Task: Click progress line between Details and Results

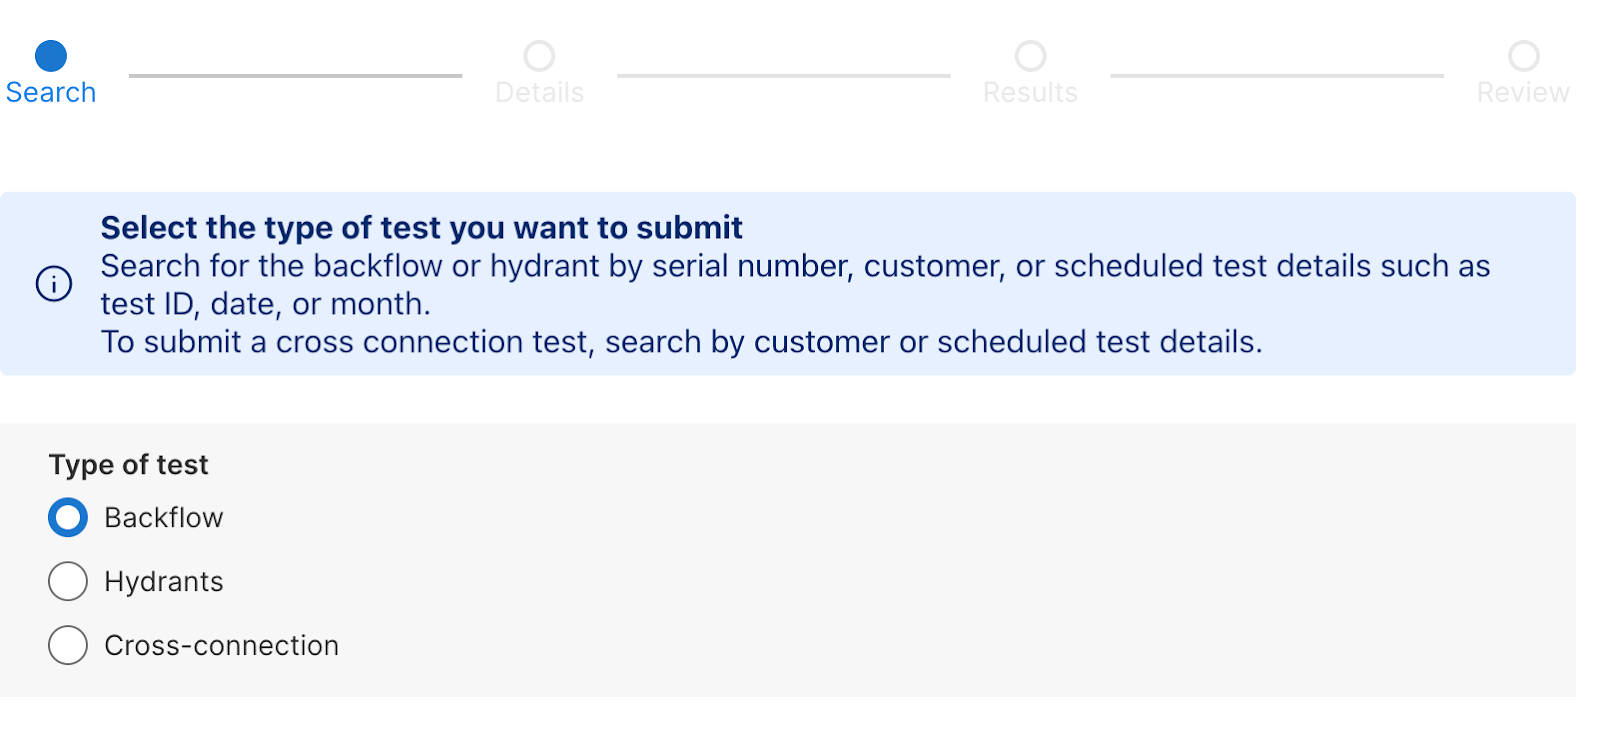Action: (783, 75)
